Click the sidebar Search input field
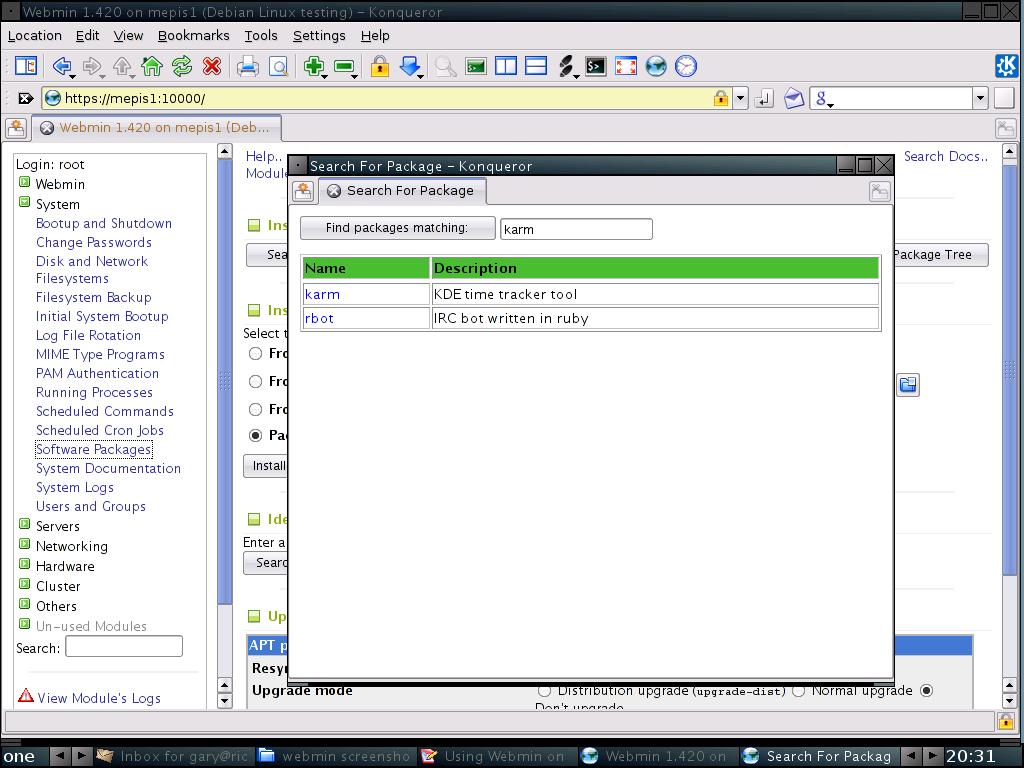This screenshot has width=1024, height=768. click(124, 647)
